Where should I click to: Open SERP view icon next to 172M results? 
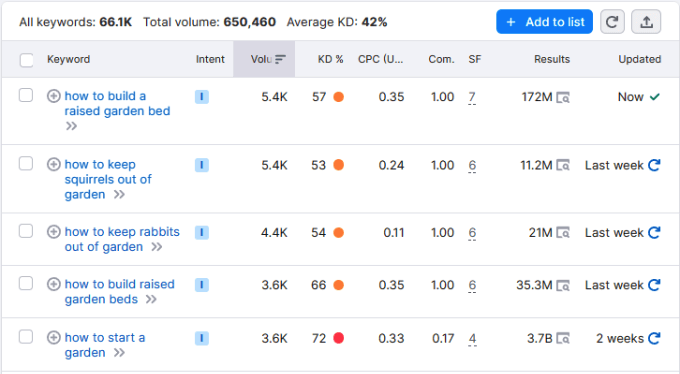coord(563,98)
